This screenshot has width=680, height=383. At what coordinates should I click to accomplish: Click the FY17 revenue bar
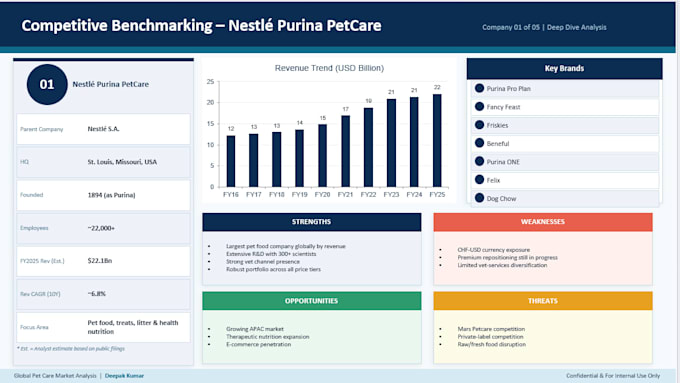pos(254,160)
